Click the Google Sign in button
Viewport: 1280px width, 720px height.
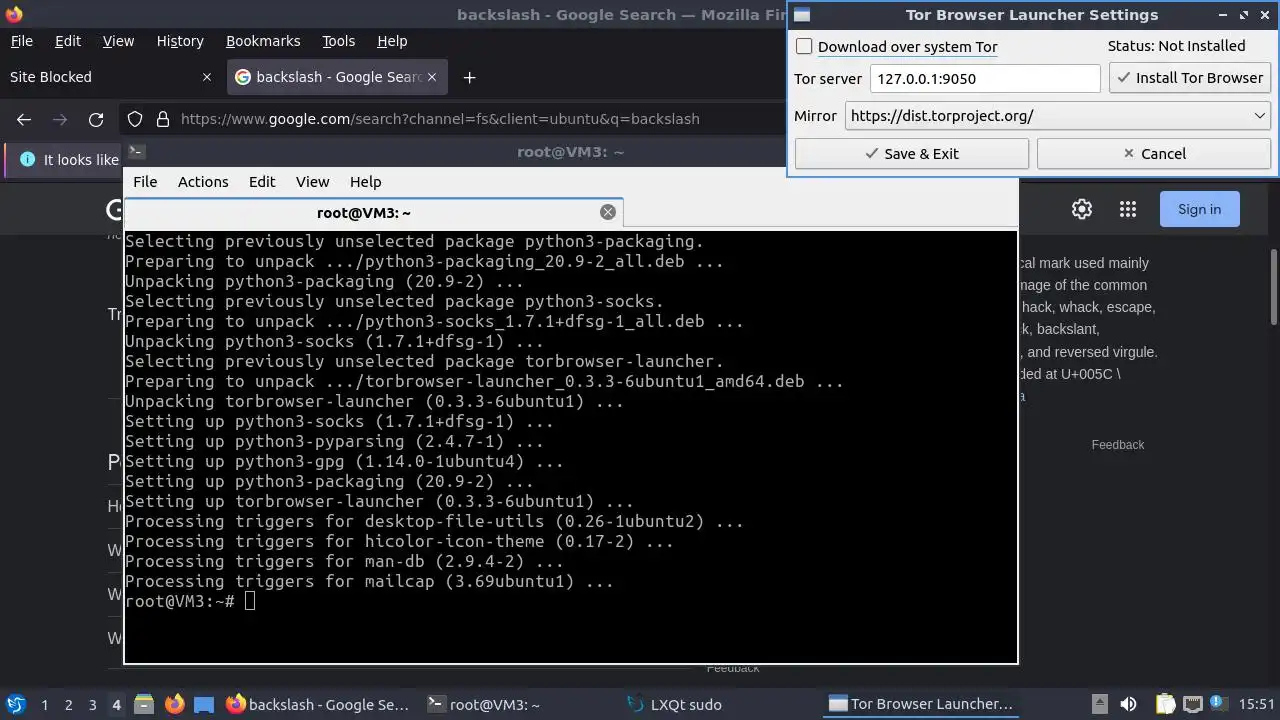pyautogui.click(x=1199, y=209)
